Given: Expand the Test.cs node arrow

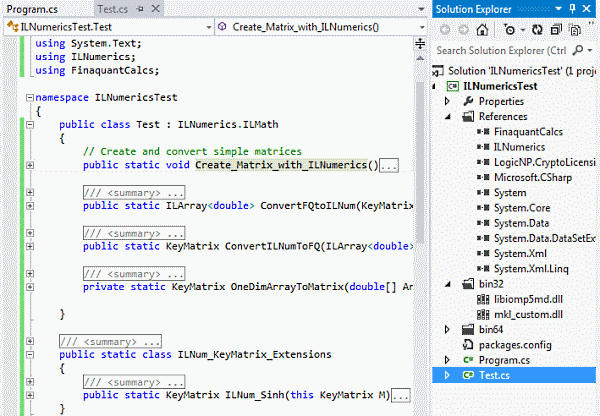Looking at the screenshot, I should point(447,375).
